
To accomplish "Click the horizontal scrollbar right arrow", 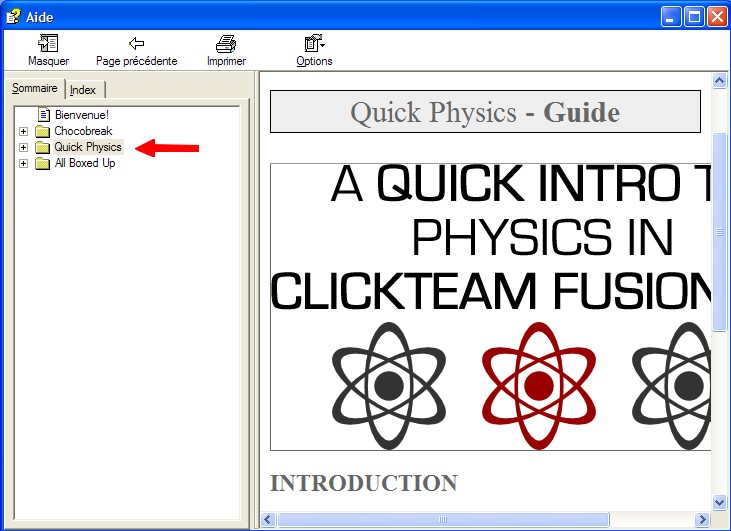I will [702, 519].
